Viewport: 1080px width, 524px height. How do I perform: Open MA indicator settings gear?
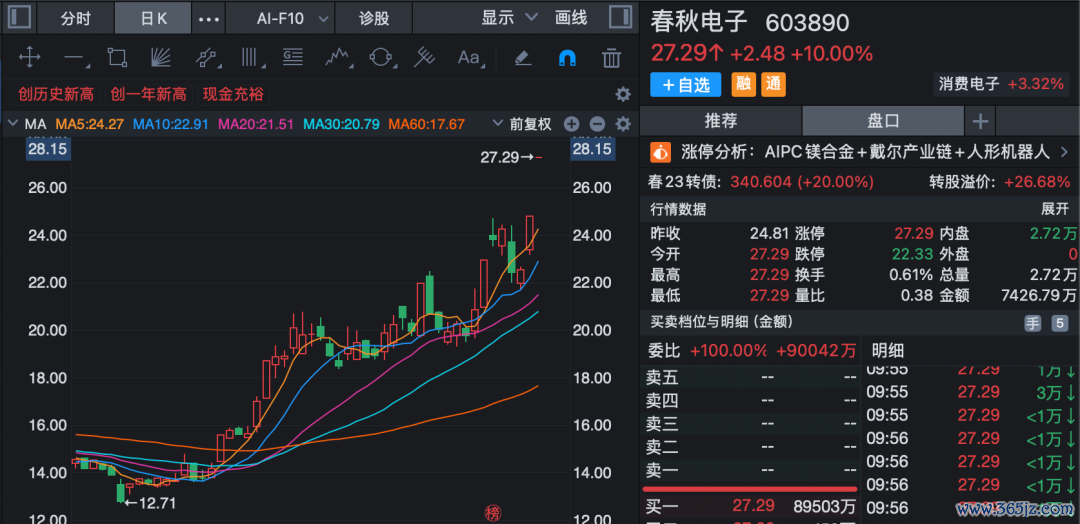coord(623,125)
